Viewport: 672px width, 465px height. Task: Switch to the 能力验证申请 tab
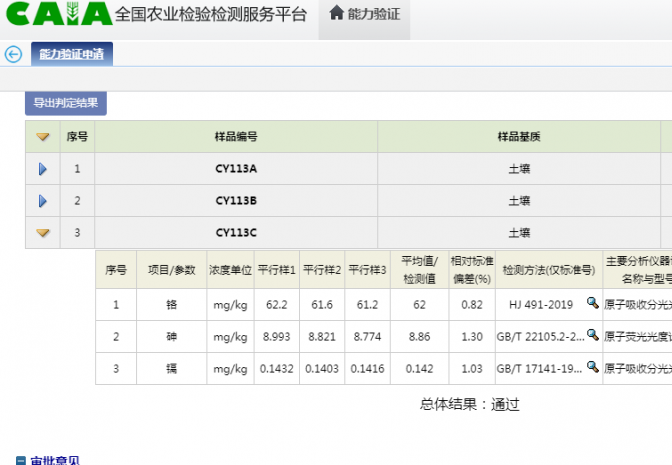click(x=72, y=54)
